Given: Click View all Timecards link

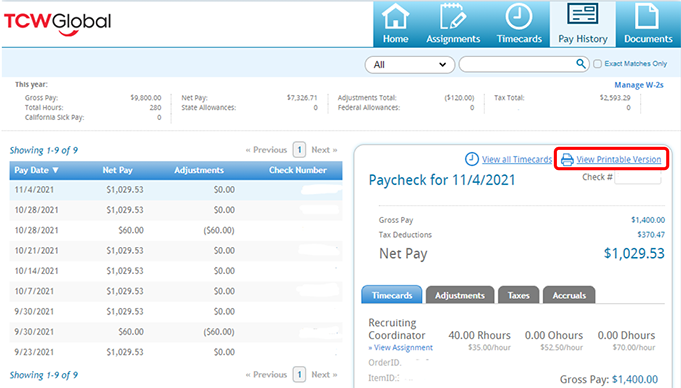Looking at the screenshot, I should click(517, 159).
